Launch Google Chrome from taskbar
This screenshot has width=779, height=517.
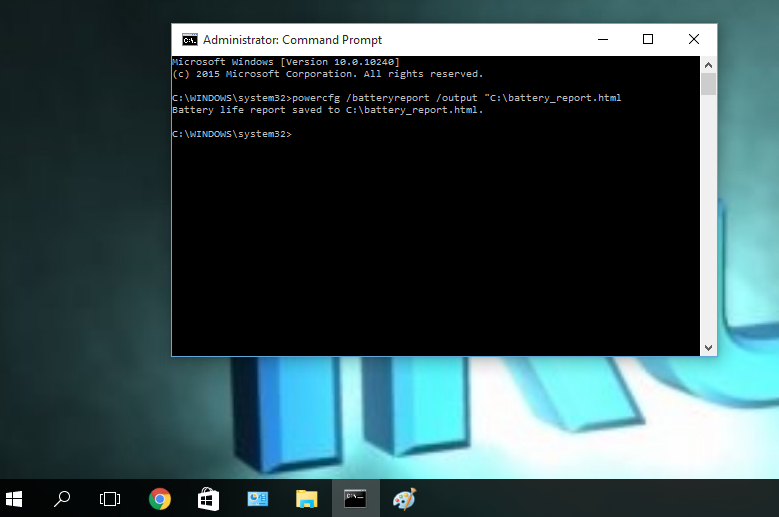tap(159, 499)
